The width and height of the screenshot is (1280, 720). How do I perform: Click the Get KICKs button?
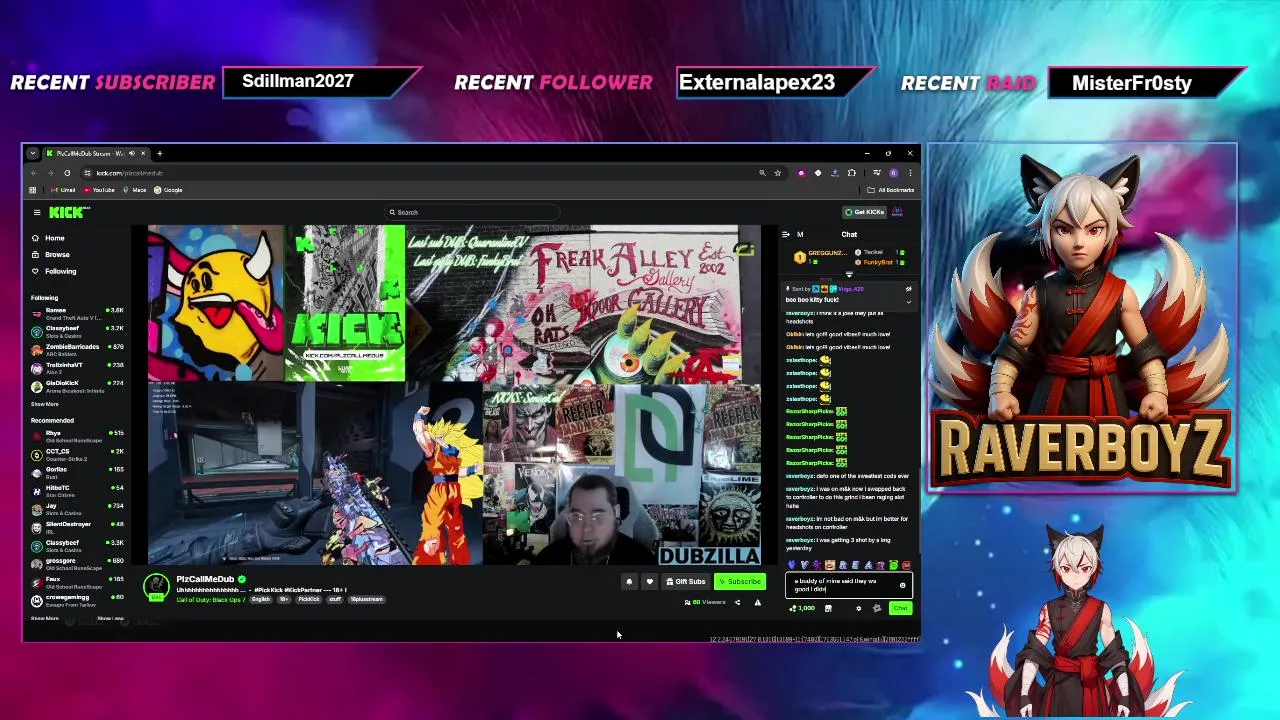(x=865, y=212)
